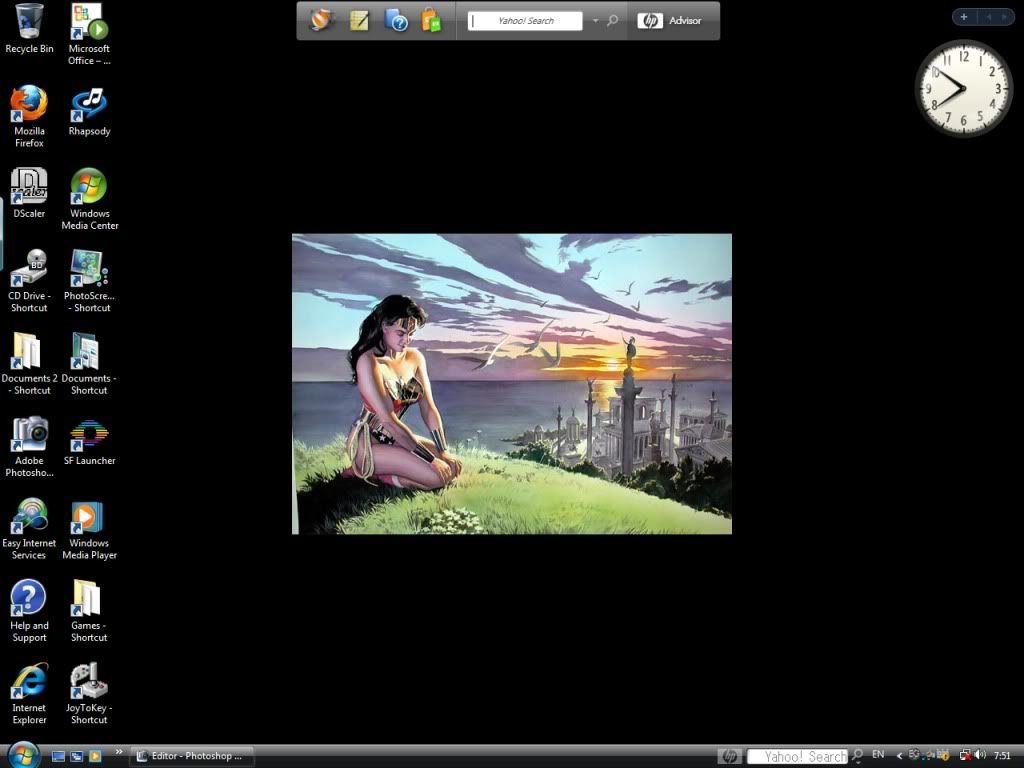Launch the Microsoft Office desktop shortcut

pos(89,34)
